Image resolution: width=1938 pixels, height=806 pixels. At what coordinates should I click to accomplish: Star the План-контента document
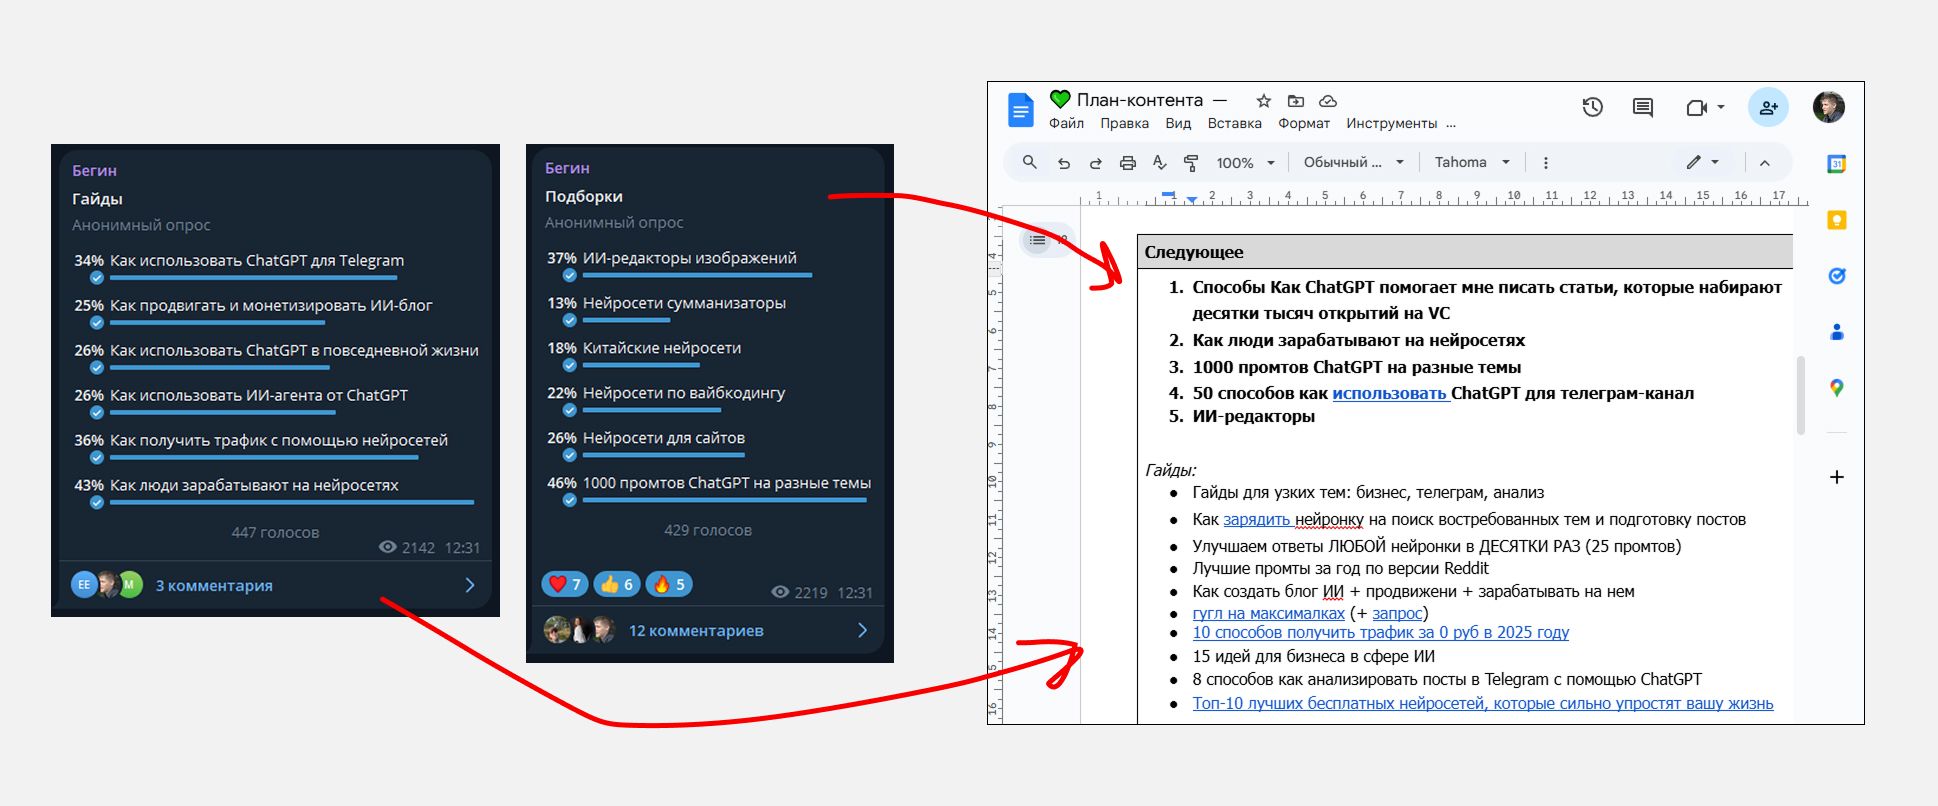click(x=1263, y=101)
